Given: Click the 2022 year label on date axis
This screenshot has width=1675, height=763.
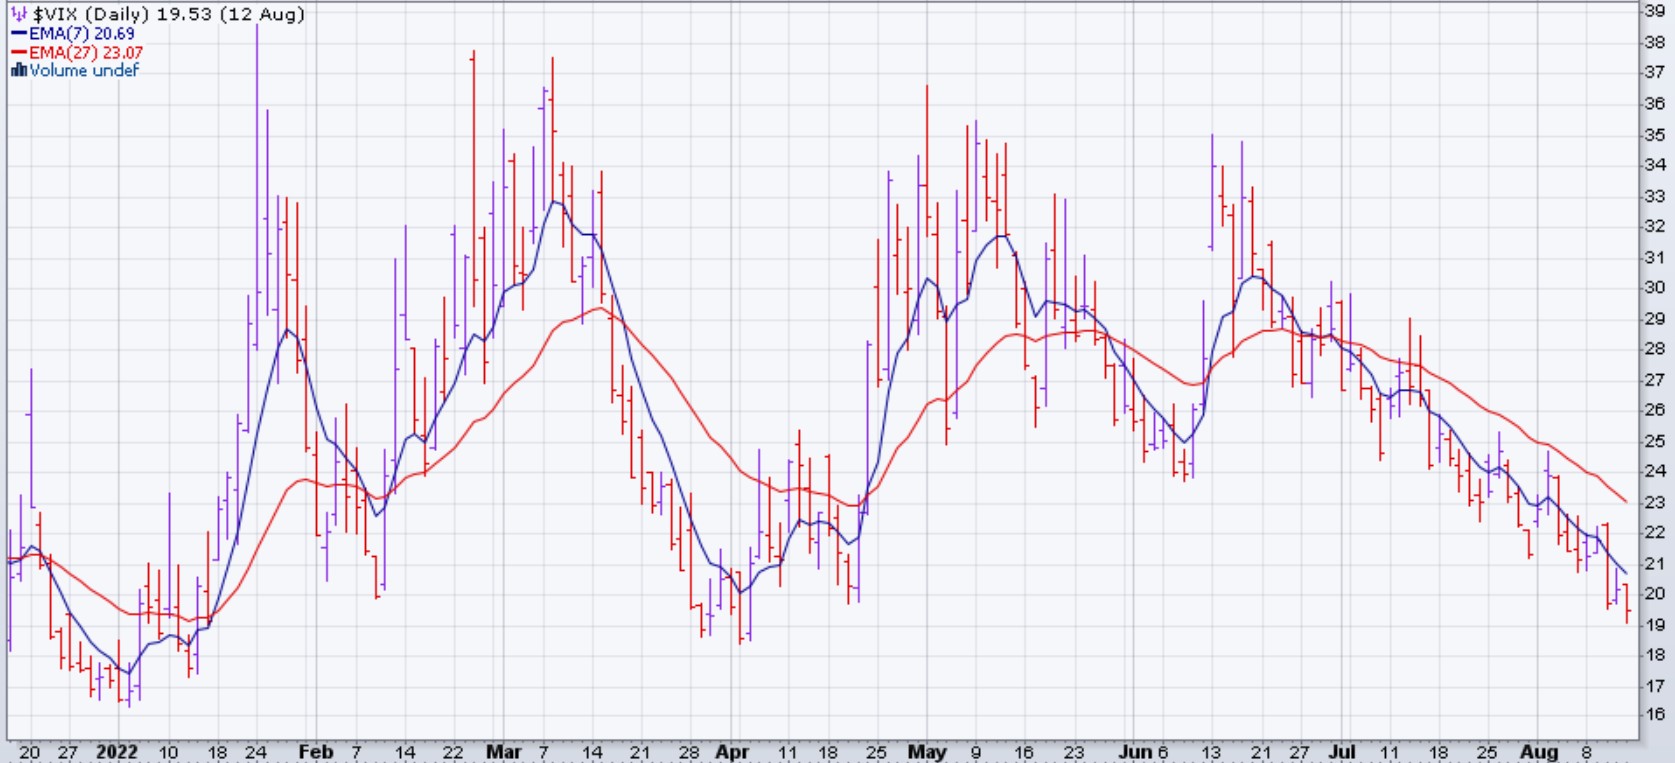Looking at the screenshot, I should 117,752.
